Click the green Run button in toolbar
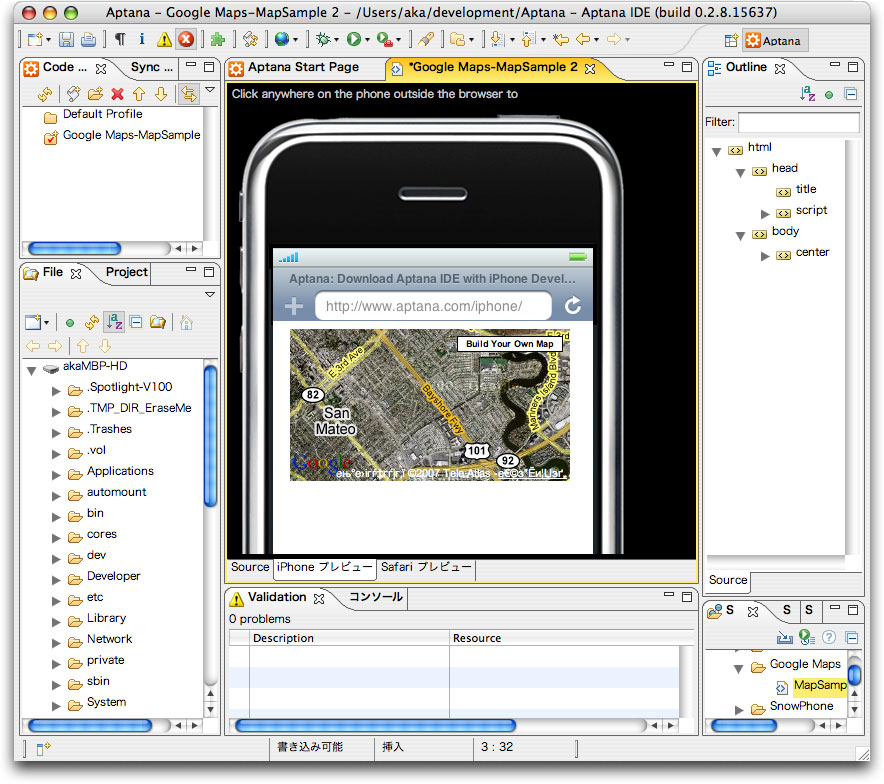This screenshot has width=884, height=784. pyautogui.click(x=353, y=40)
